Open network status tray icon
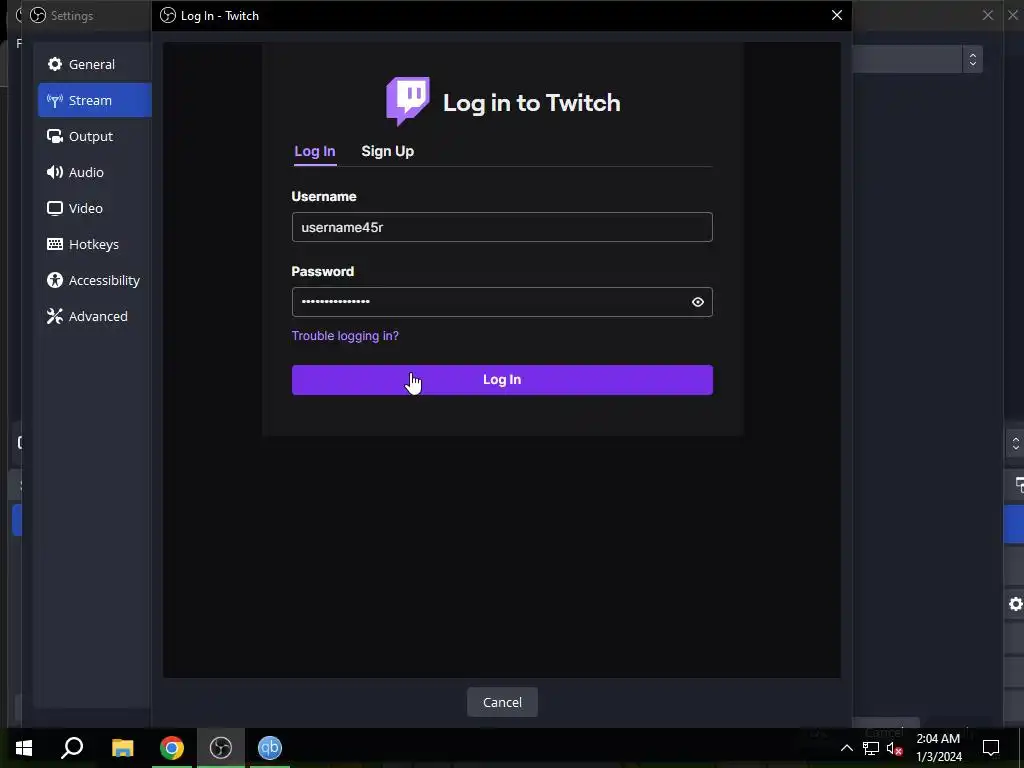1024x768 pixels. (871, 748)
